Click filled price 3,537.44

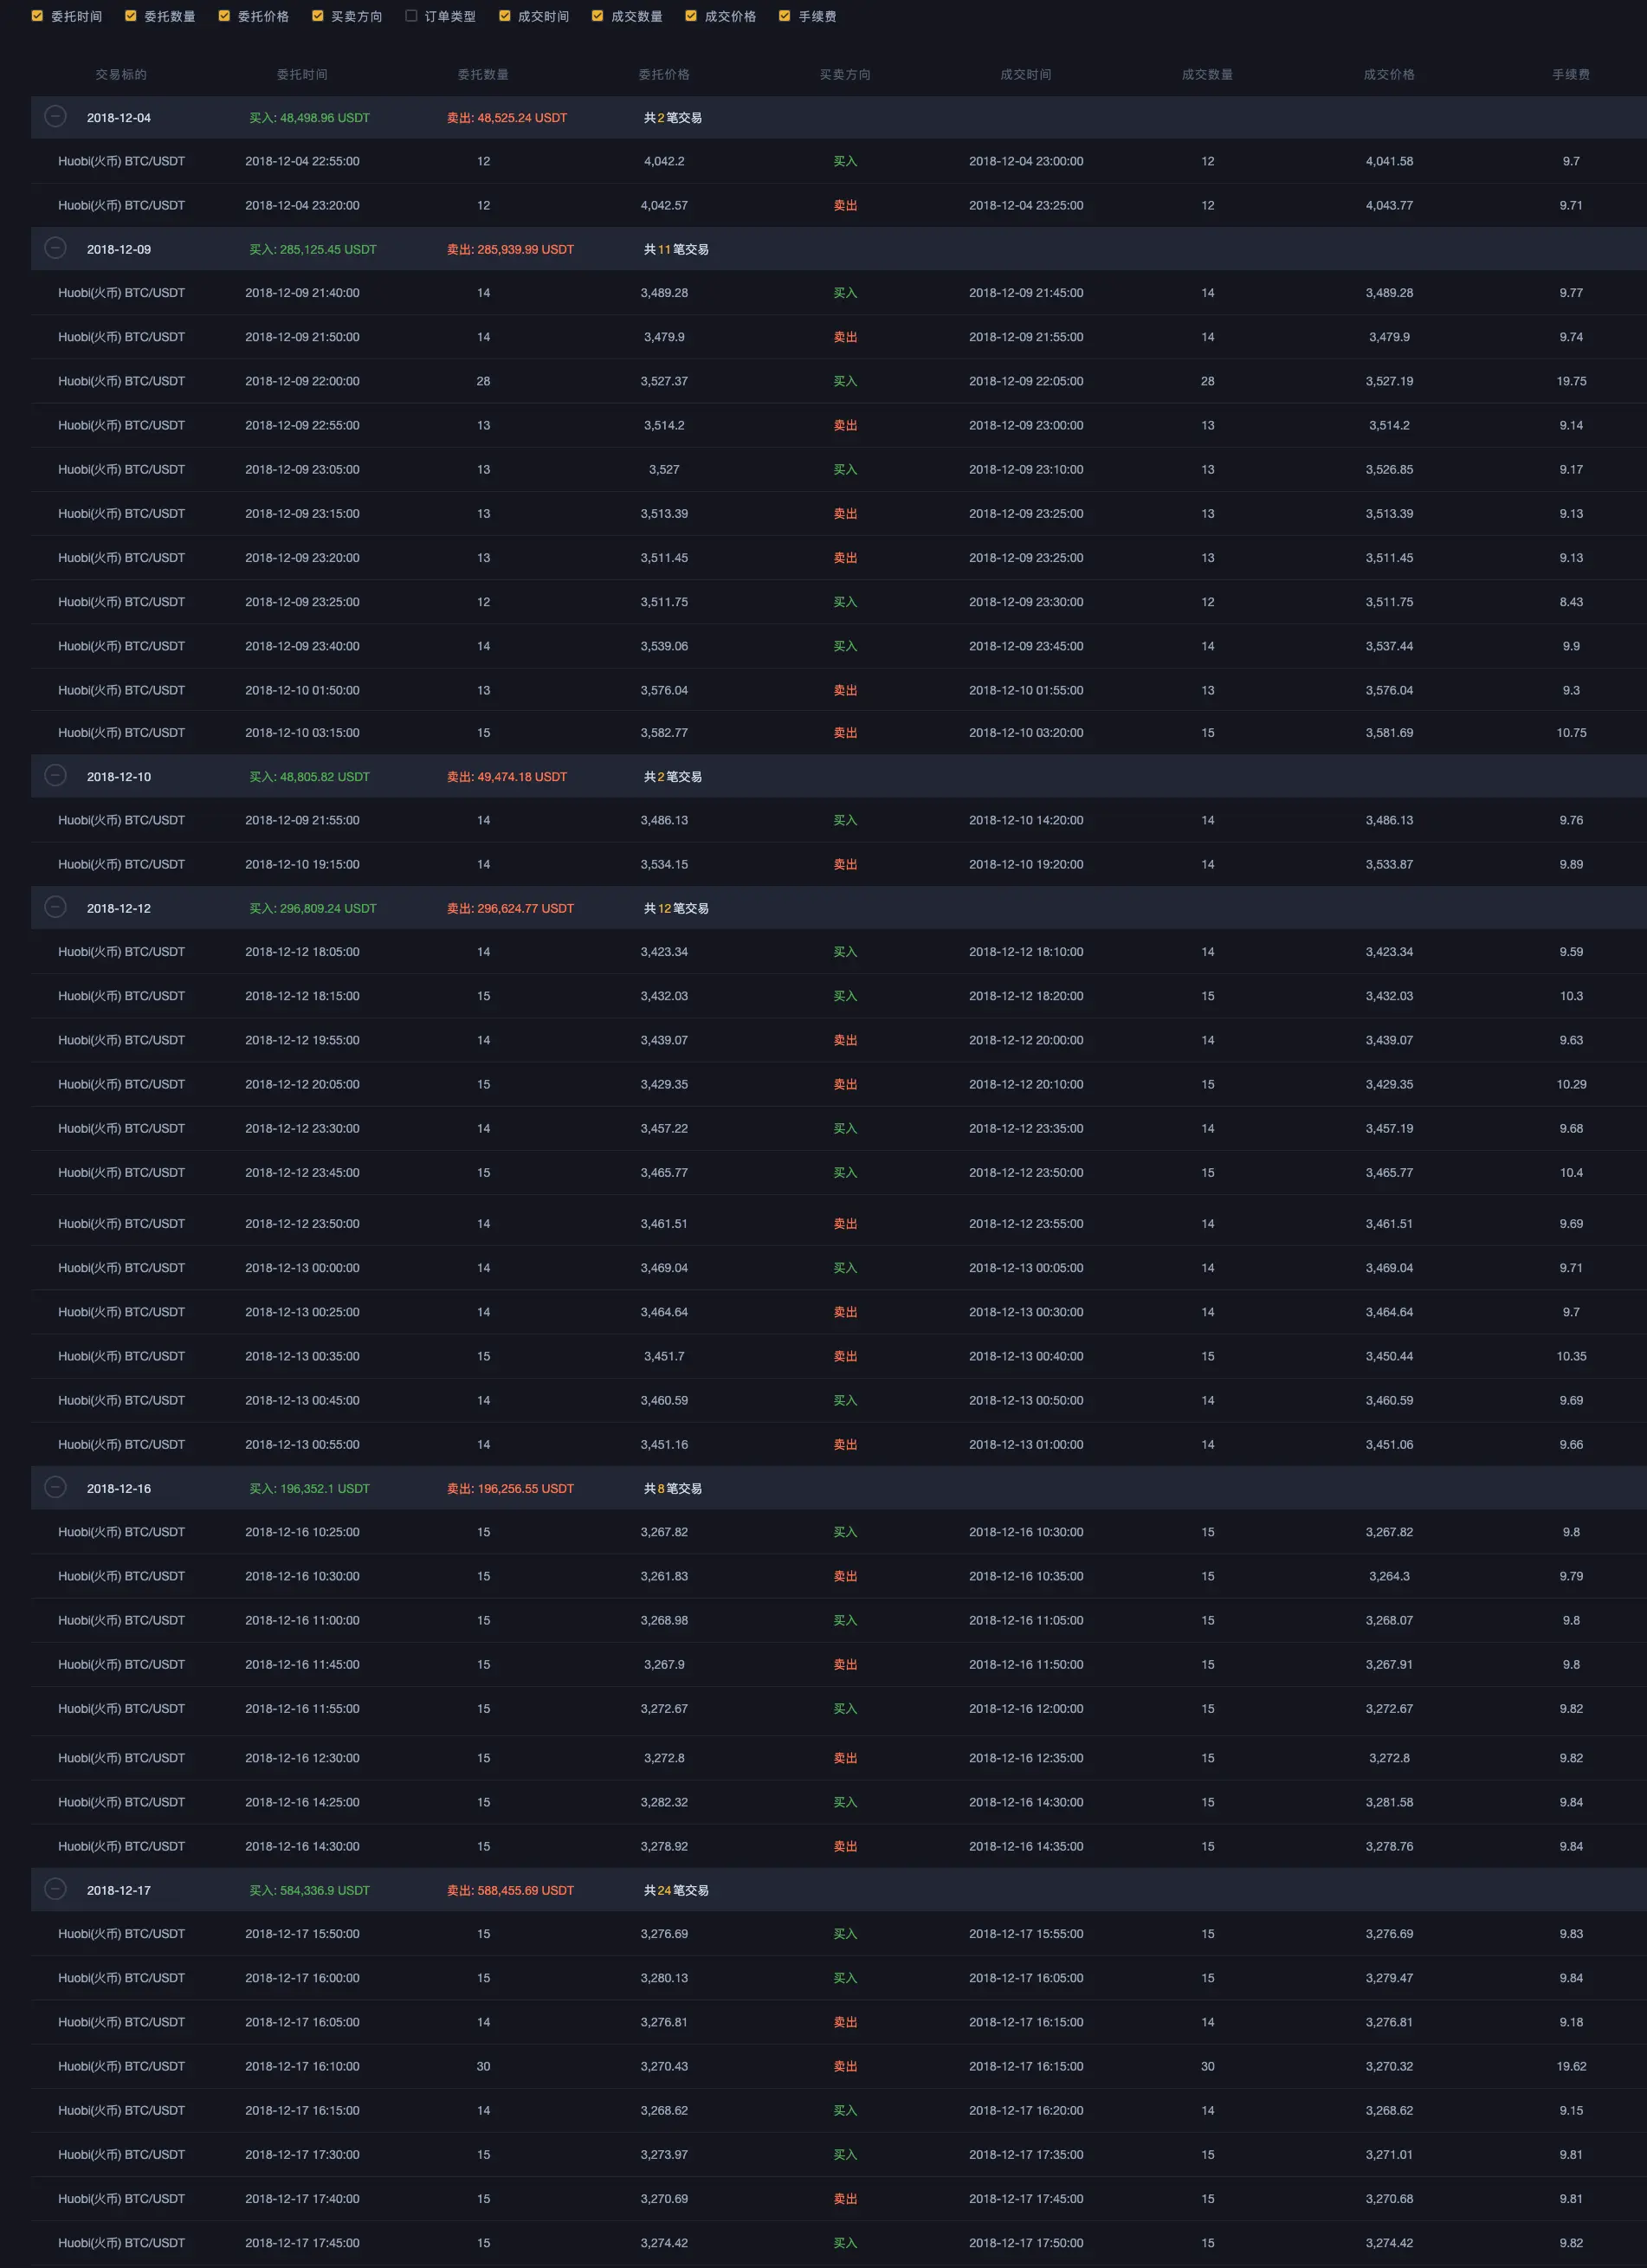point(1389,647)
